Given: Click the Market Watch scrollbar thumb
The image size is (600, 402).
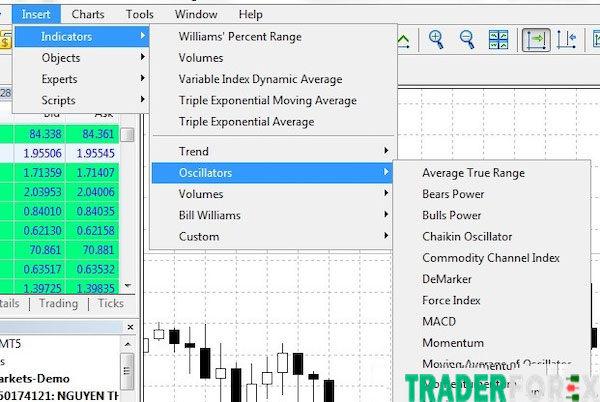Looking at the screenshot, I should (127, 135).
